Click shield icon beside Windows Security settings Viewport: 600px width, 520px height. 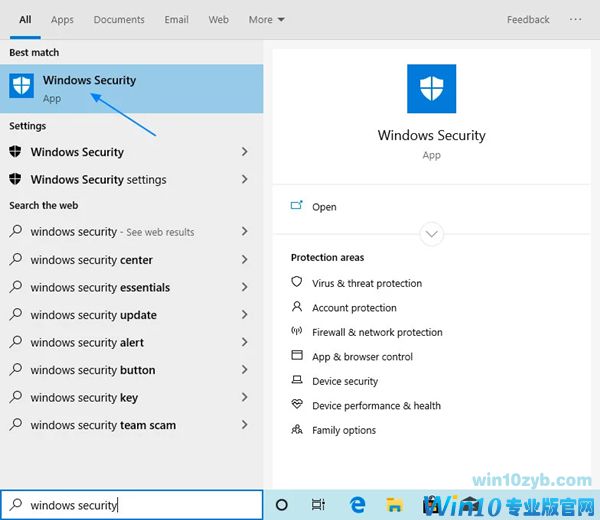[x=15, y=179]
